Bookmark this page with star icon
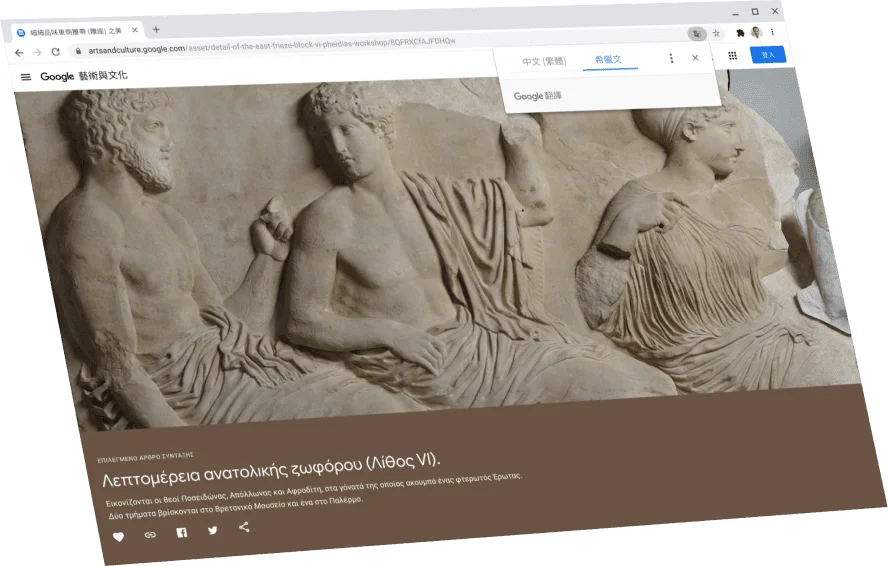 pos(716,33)
